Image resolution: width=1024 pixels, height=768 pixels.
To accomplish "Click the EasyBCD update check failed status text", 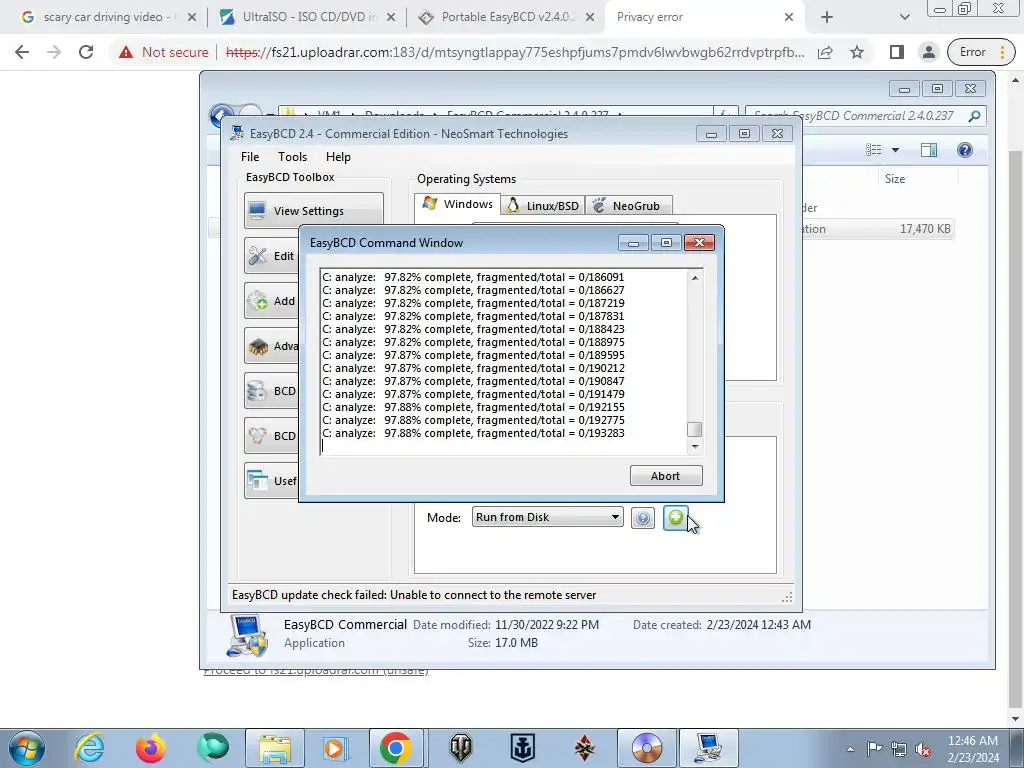I will point(414,595).
